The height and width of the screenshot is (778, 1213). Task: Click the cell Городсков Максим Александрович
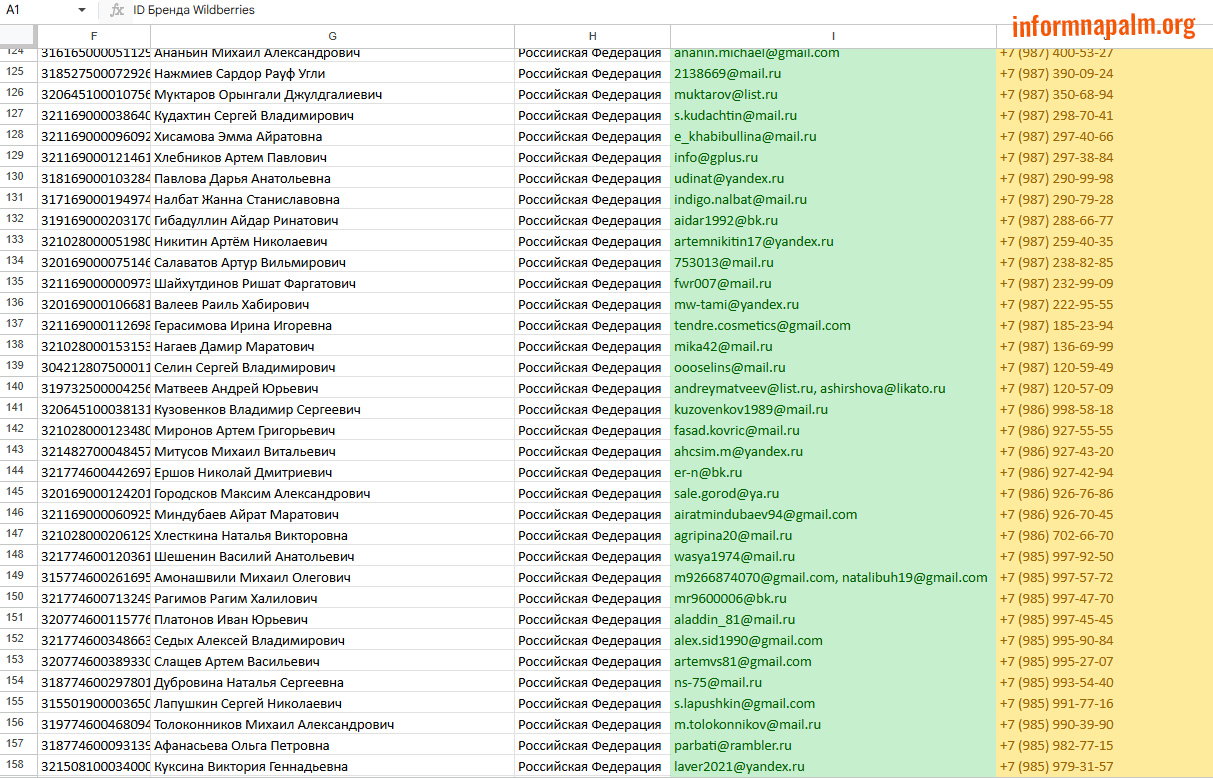coord(332,493)
